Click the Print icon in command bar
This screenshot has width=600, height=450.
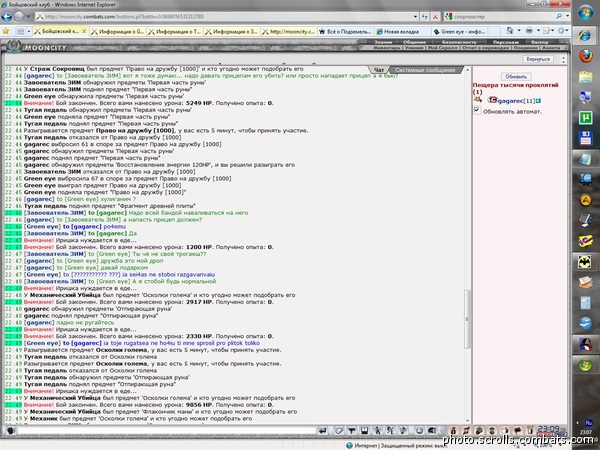point(529,31)
